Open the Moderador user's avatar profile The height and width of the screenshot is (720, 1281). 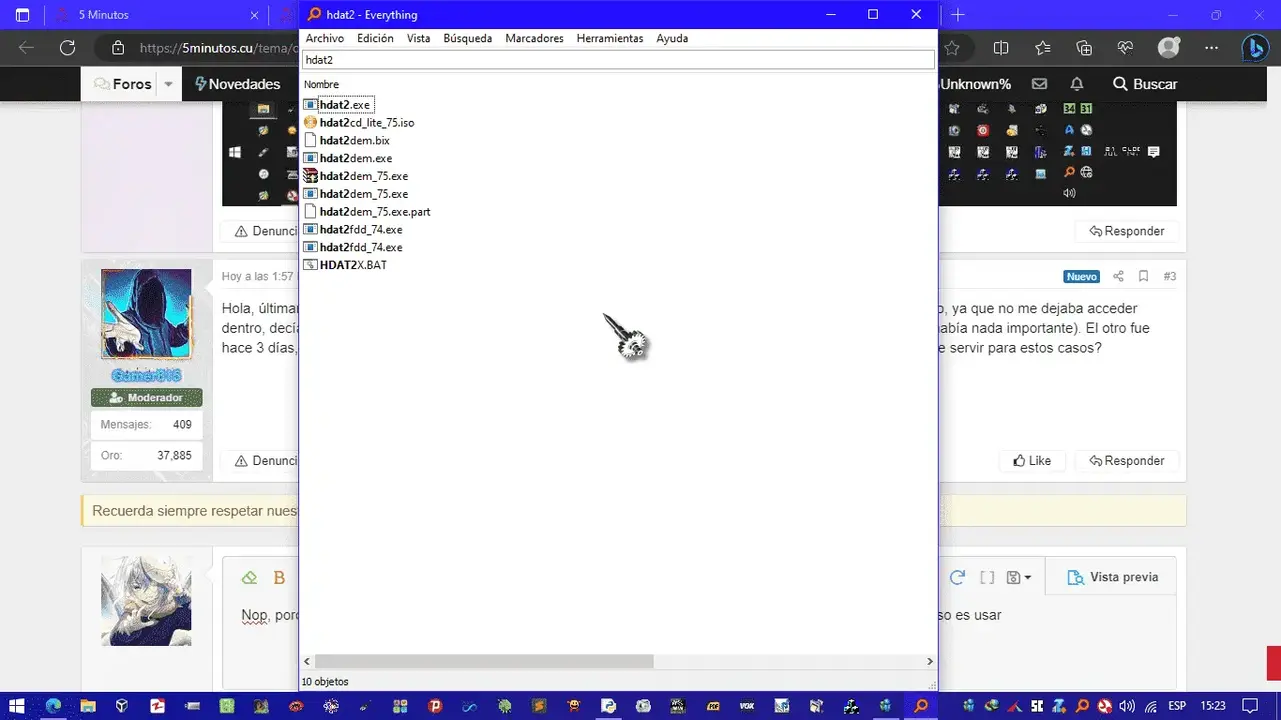point(146,314)
